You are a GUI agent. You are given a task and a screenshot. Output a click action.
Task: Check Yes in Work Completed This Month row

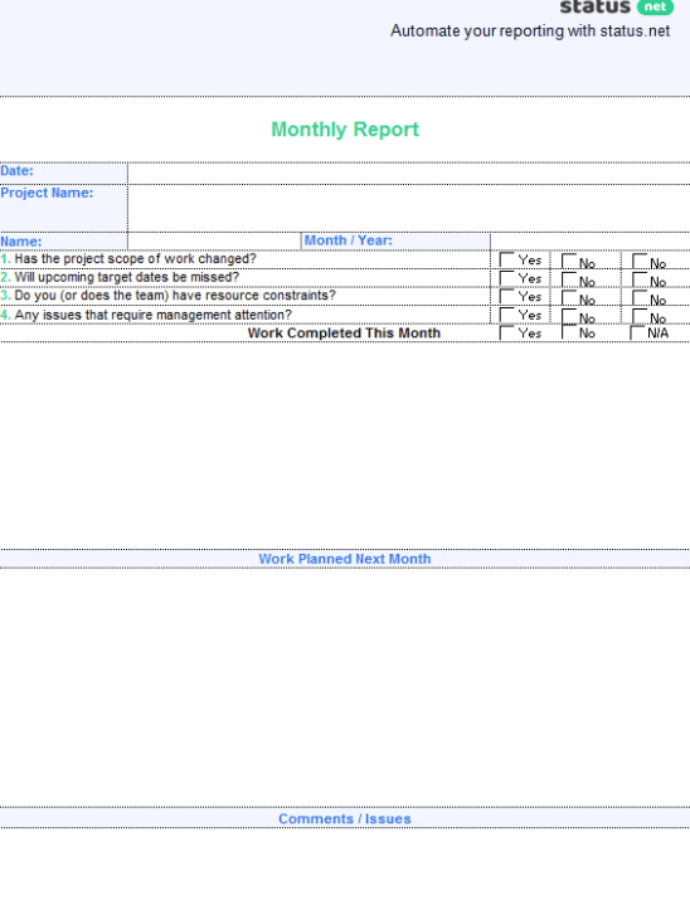[507, 333]
